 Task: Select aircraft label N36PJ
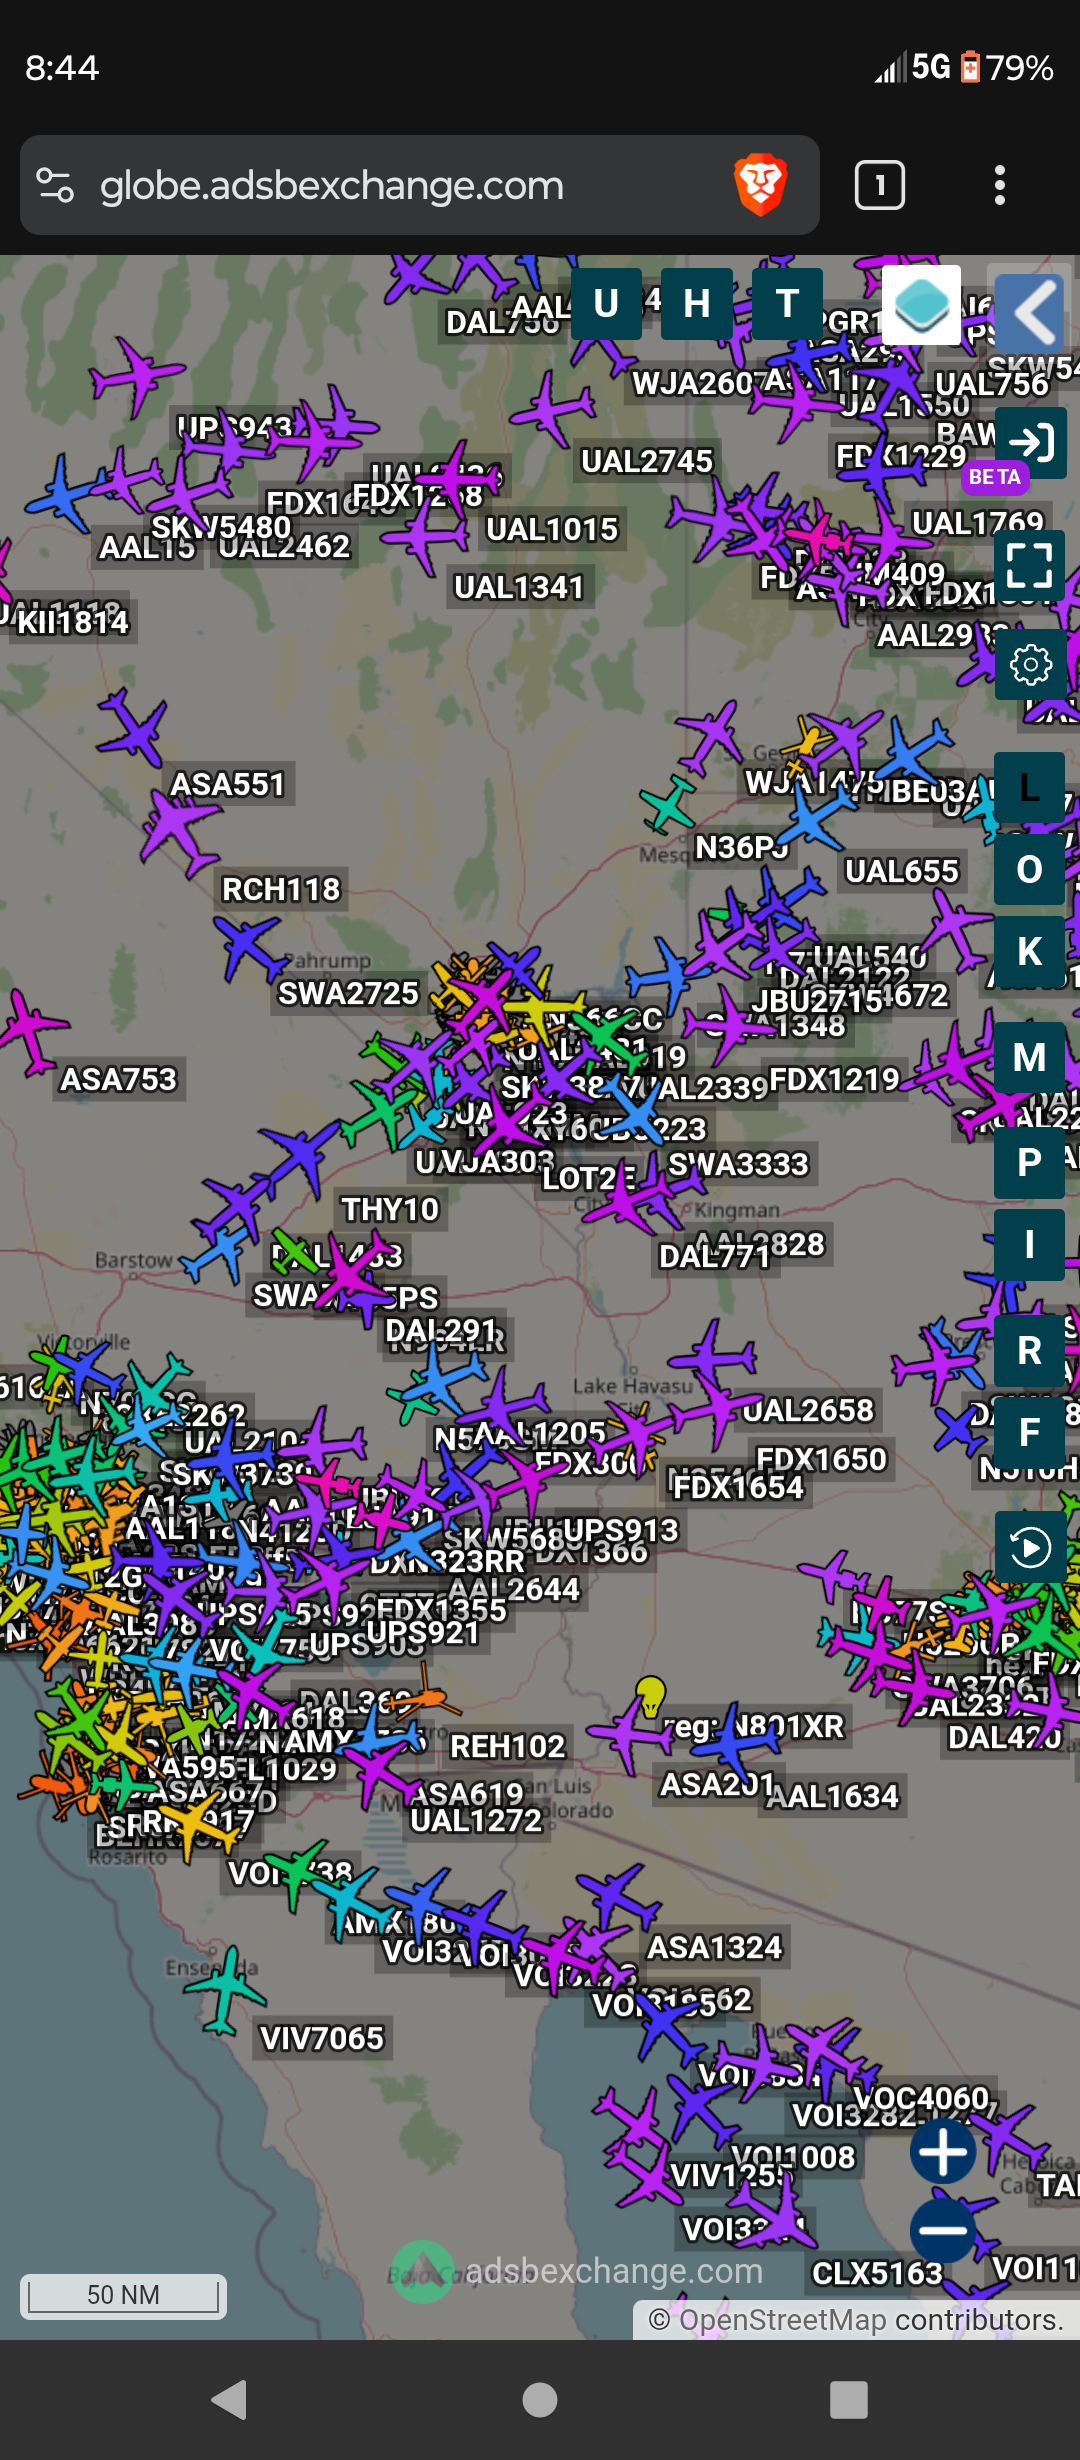pyautogui.click(x=741, y=847)
